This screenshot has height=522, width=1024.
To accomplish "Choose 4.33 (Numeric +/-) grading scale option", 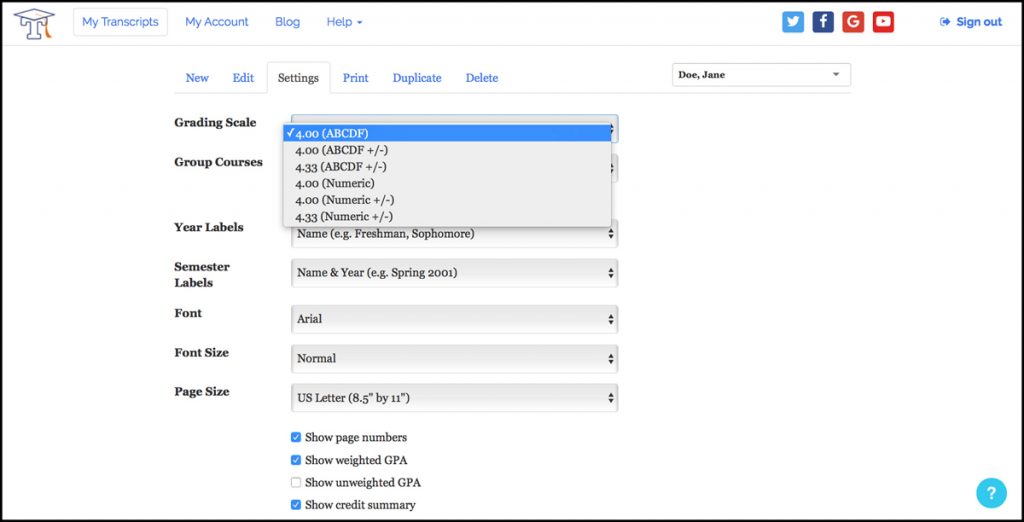I will coord(447,216).
